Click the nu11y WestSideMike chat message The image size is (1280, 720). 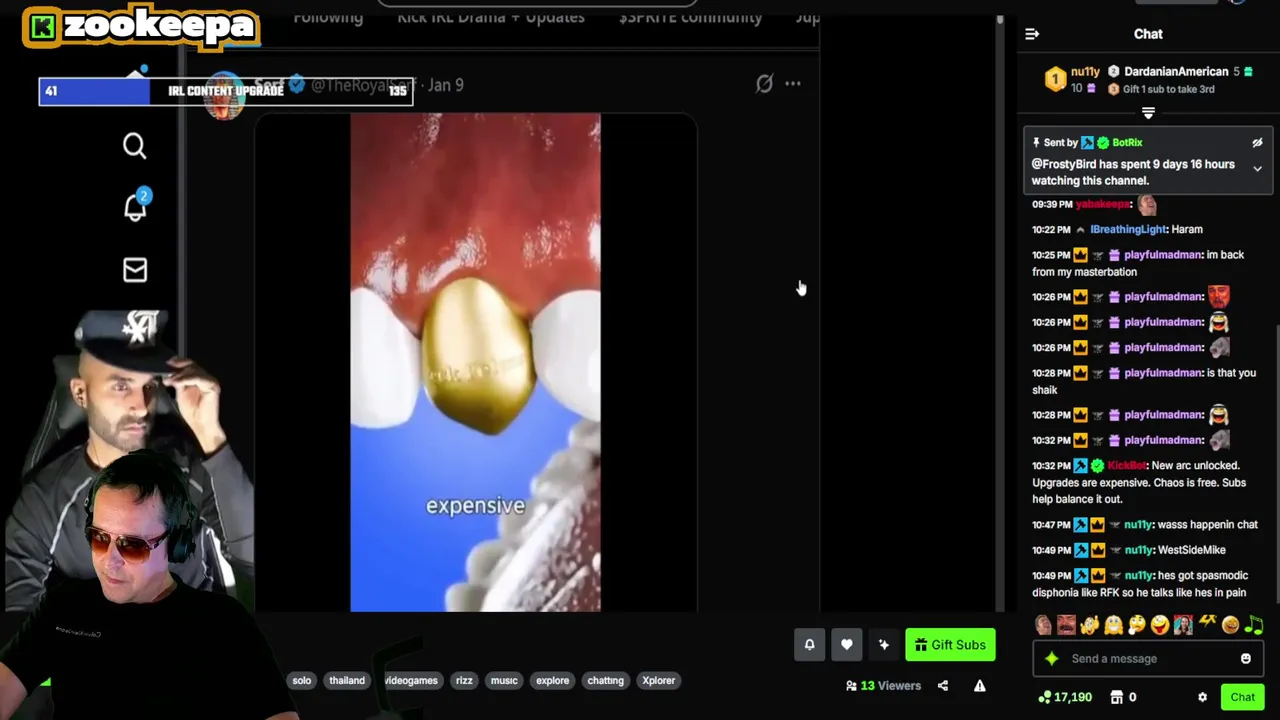1129,550
